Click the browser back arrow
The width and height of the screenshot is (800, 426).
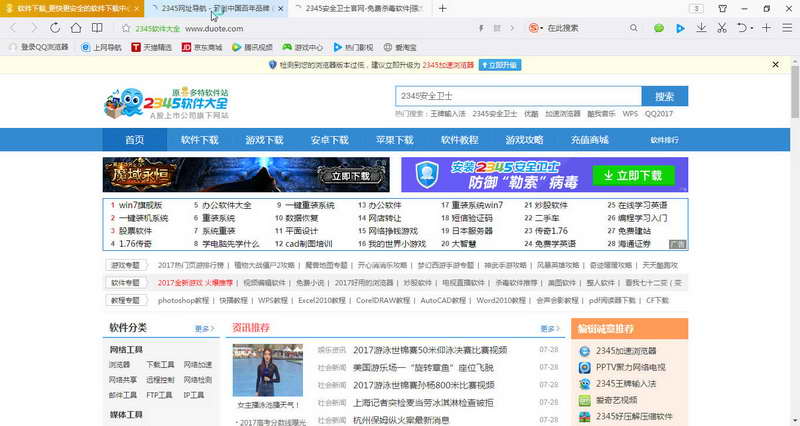pos(13,28)
